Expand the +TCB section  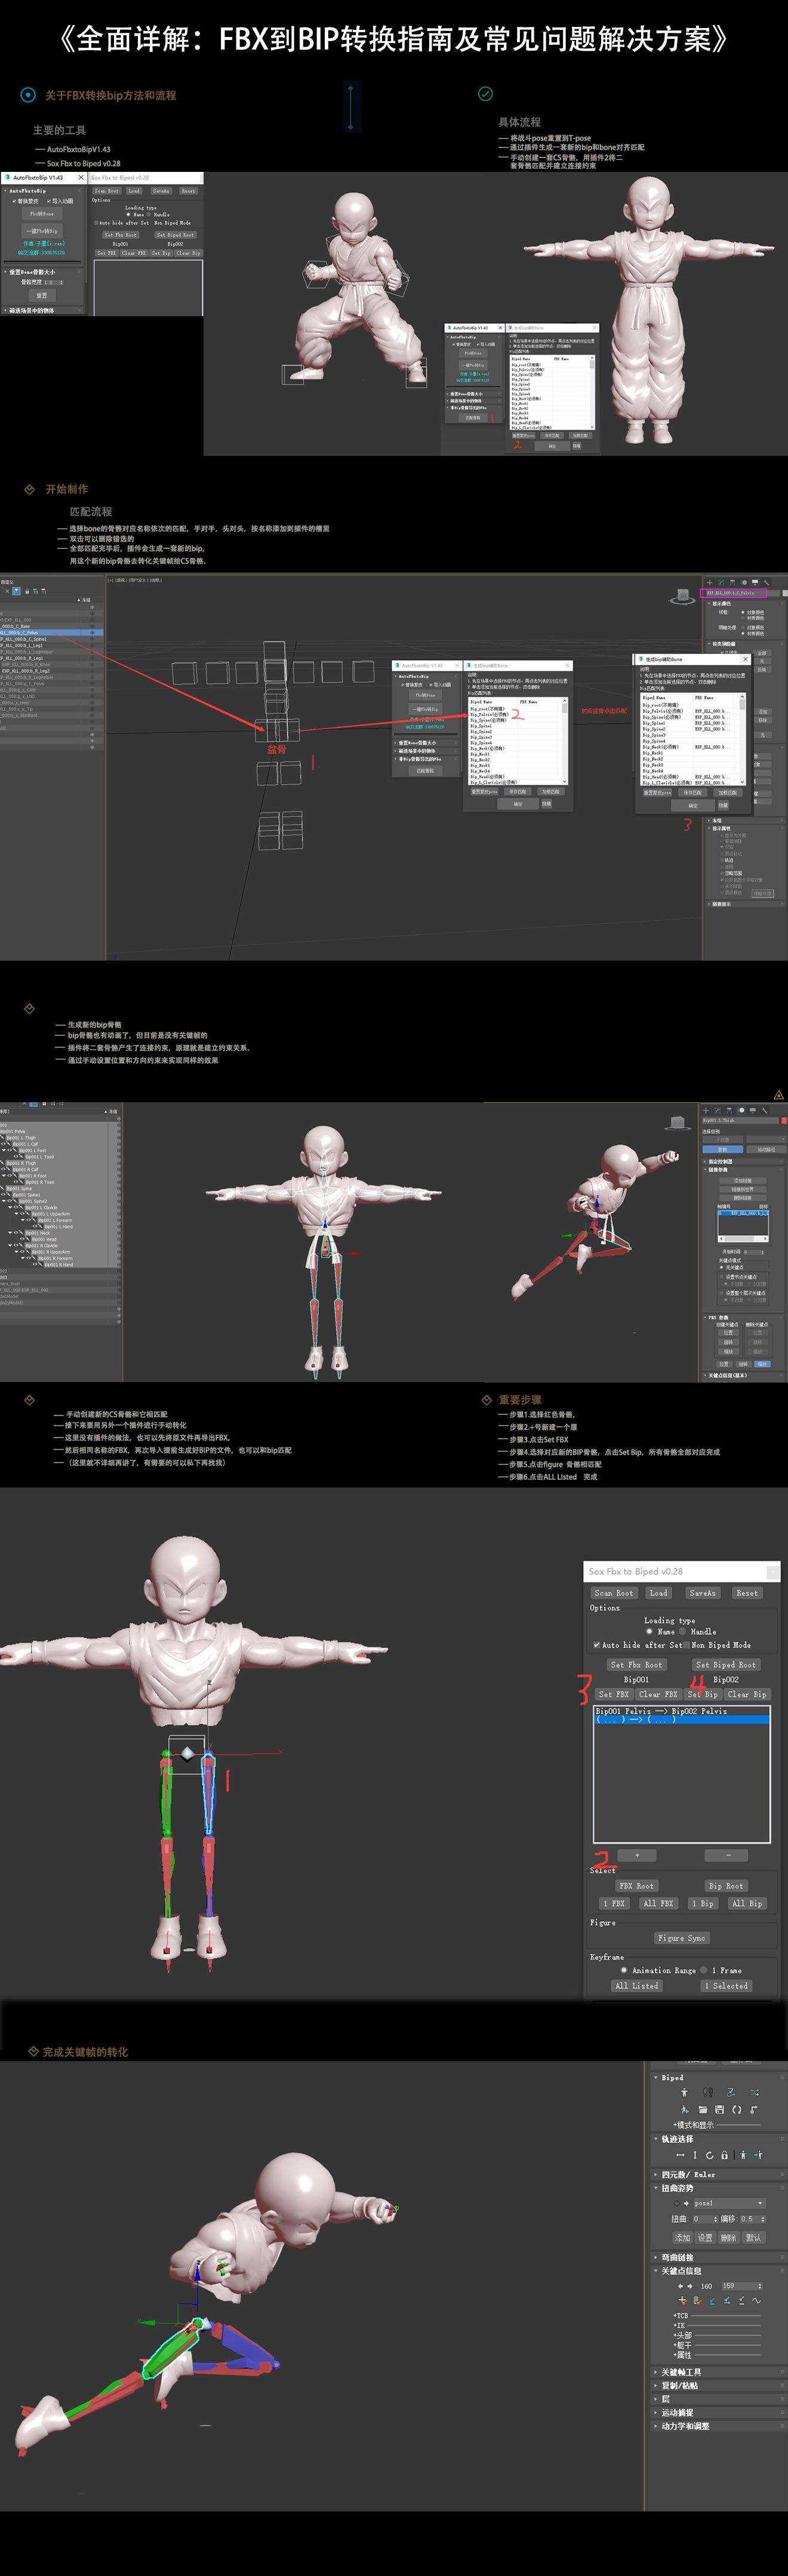coord(681,2316)
